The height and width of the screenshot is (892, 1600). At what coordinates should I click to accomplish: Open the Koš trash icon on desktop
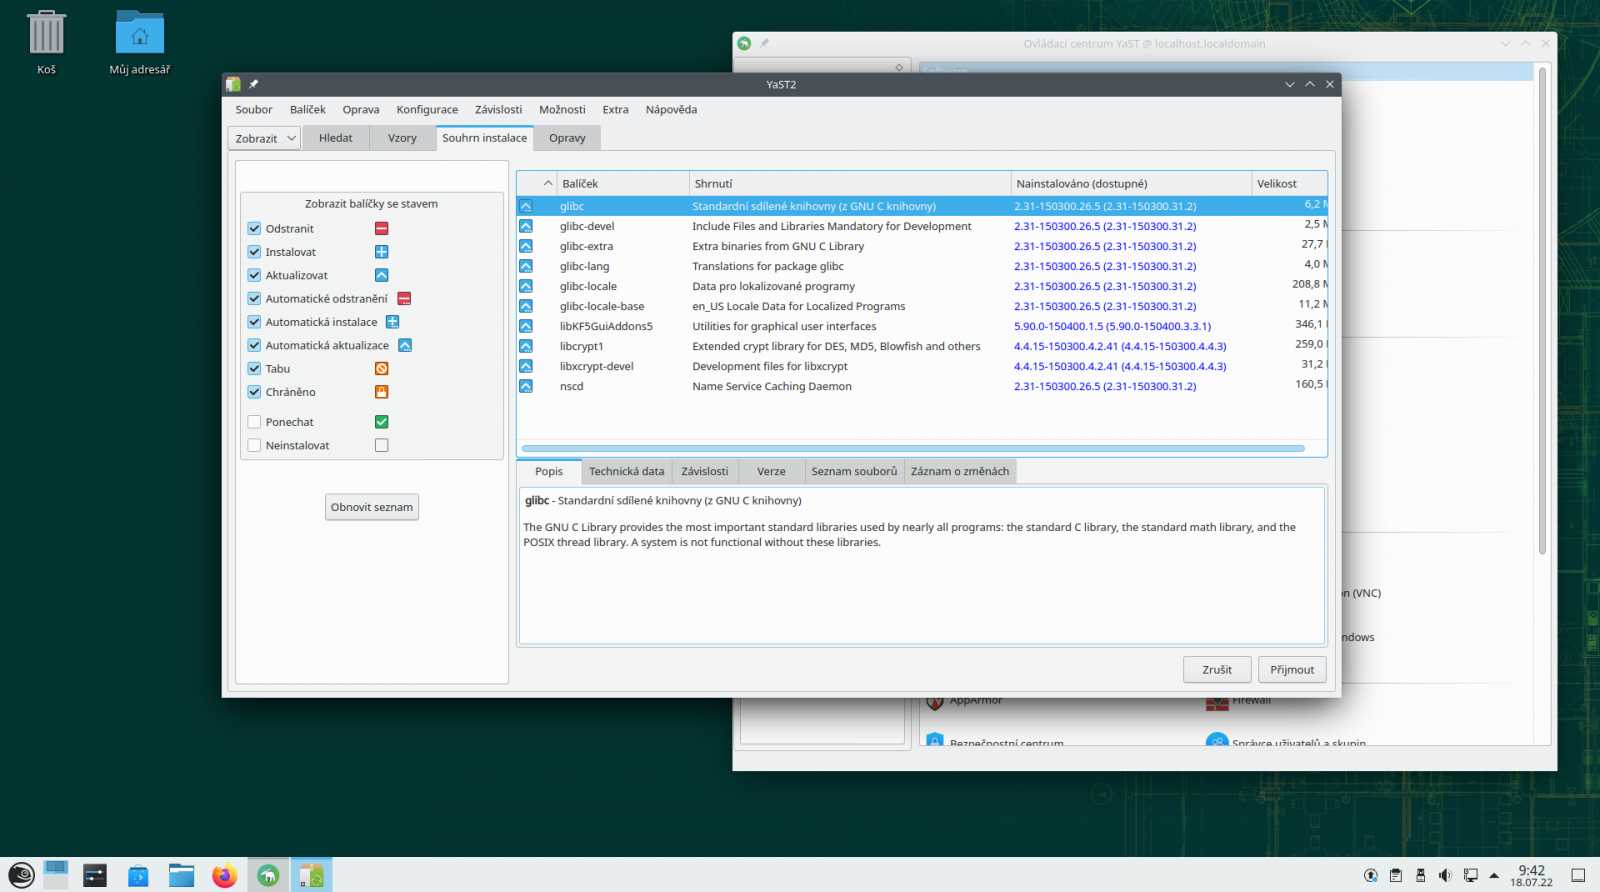(46, 42)
